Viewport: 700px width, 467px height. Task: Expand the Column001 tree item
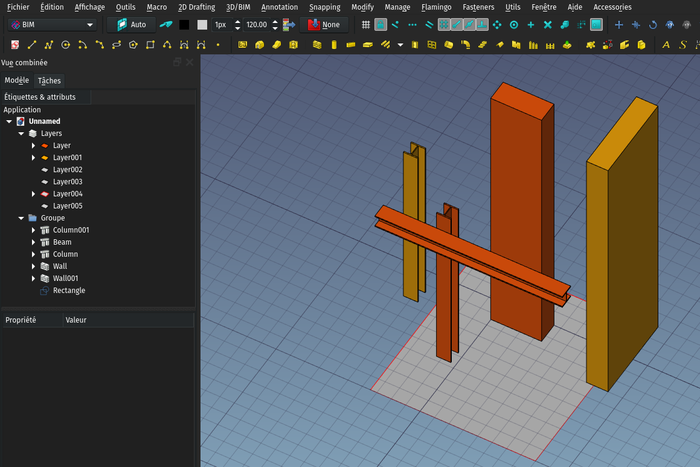tap(34, 230)
